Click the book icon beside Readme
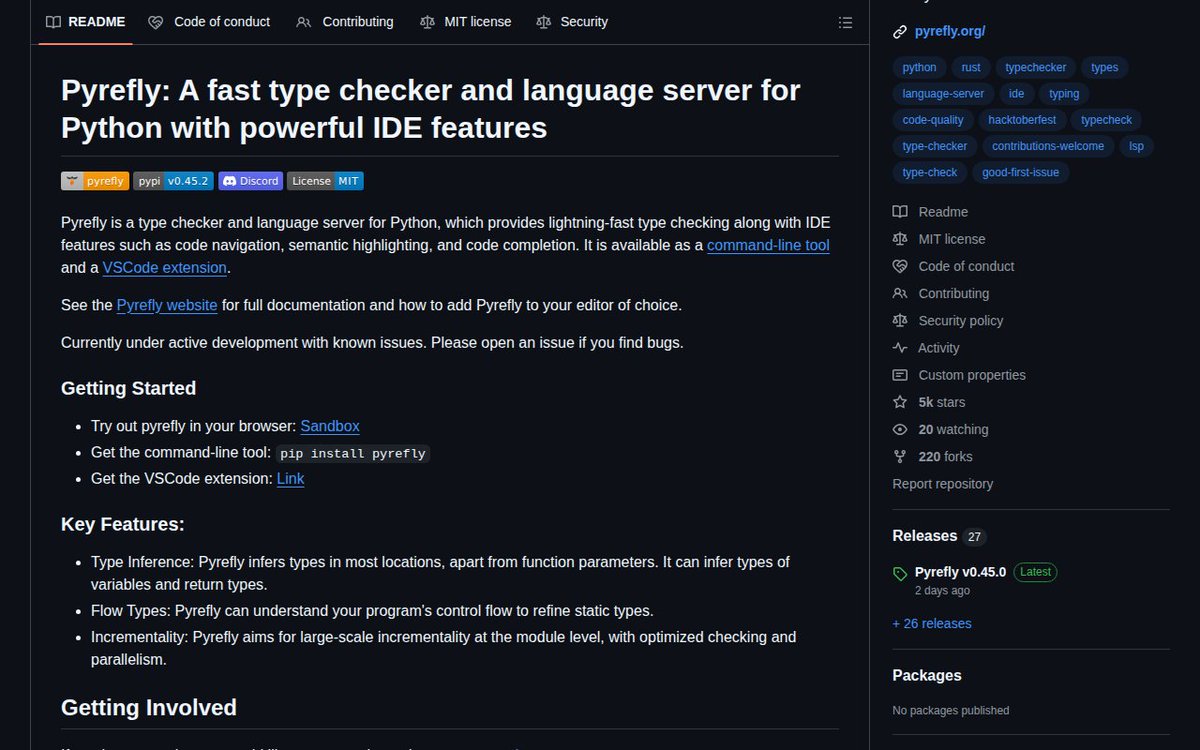Image resolution: width=1200 pixels, height=750 pixels. click(x=899, y=211)
